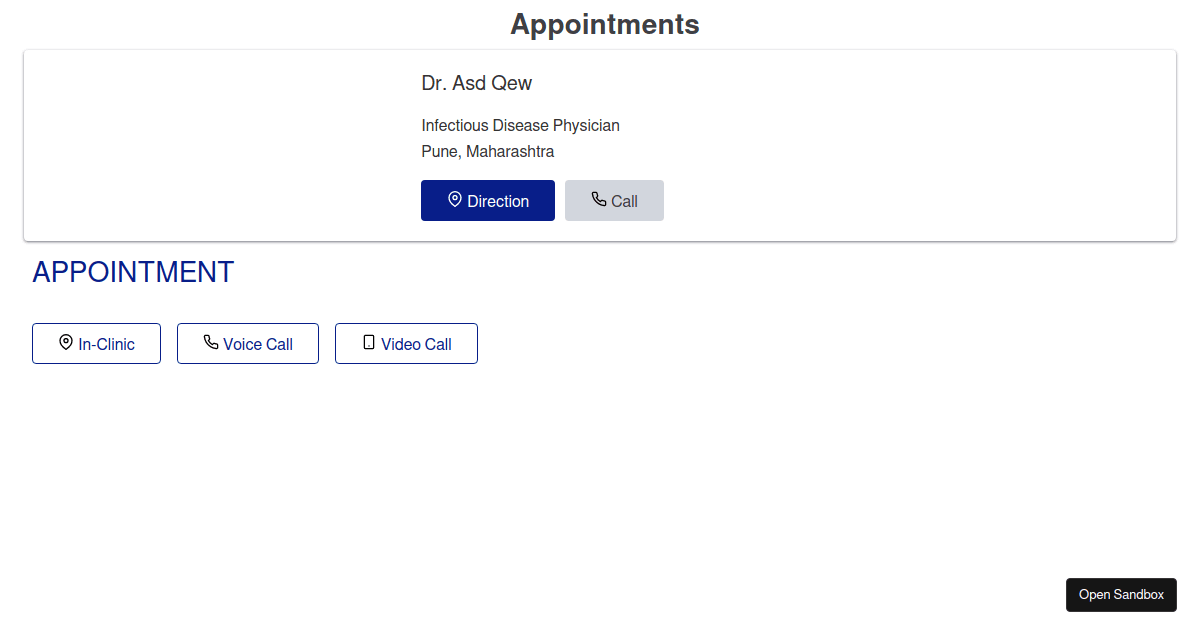
Task: Switch appointment mode to Voice Call
Action: [x=247, y=343]
